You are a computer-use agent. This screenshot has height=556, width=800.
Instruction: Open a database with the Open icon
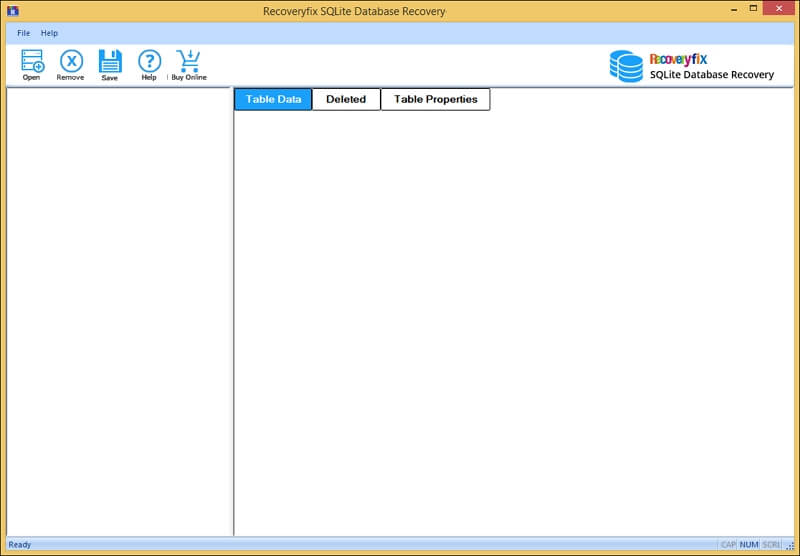[x=32, y=65]
